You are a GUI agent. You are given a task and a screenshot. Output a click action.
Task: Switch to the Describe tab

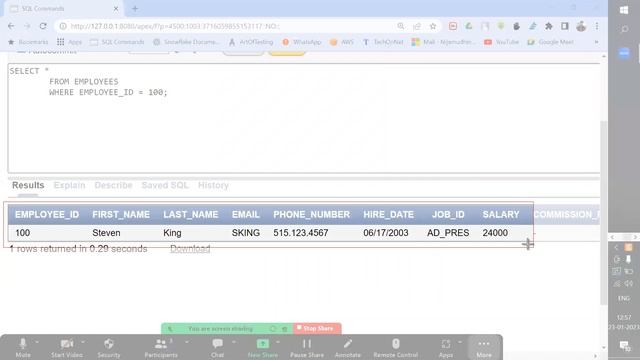click(x=113, y=185)
